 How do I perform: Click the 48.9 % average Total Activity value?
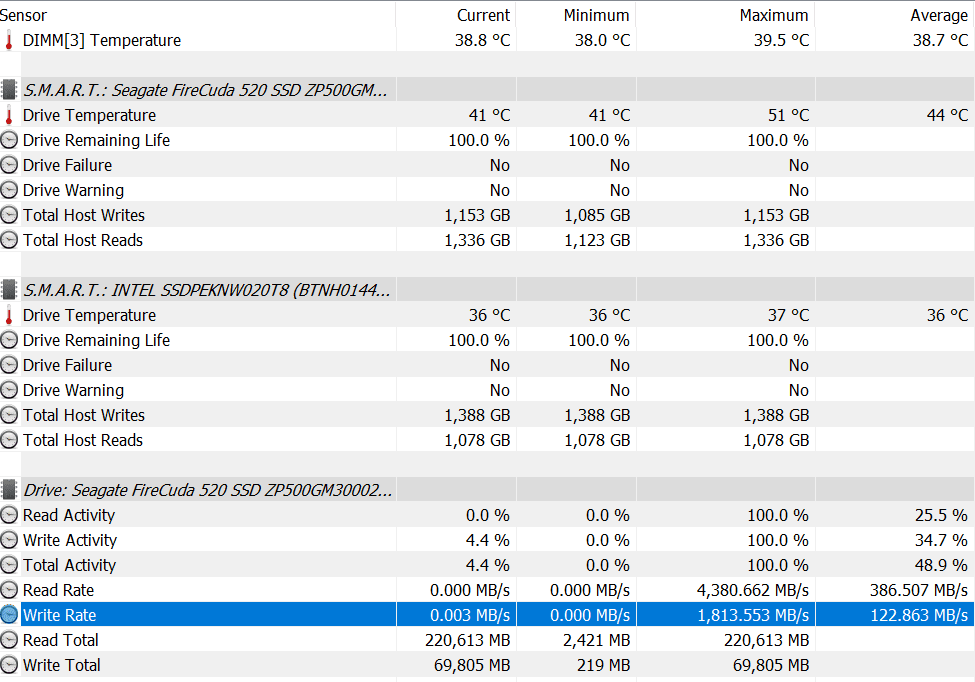point(941,564)
